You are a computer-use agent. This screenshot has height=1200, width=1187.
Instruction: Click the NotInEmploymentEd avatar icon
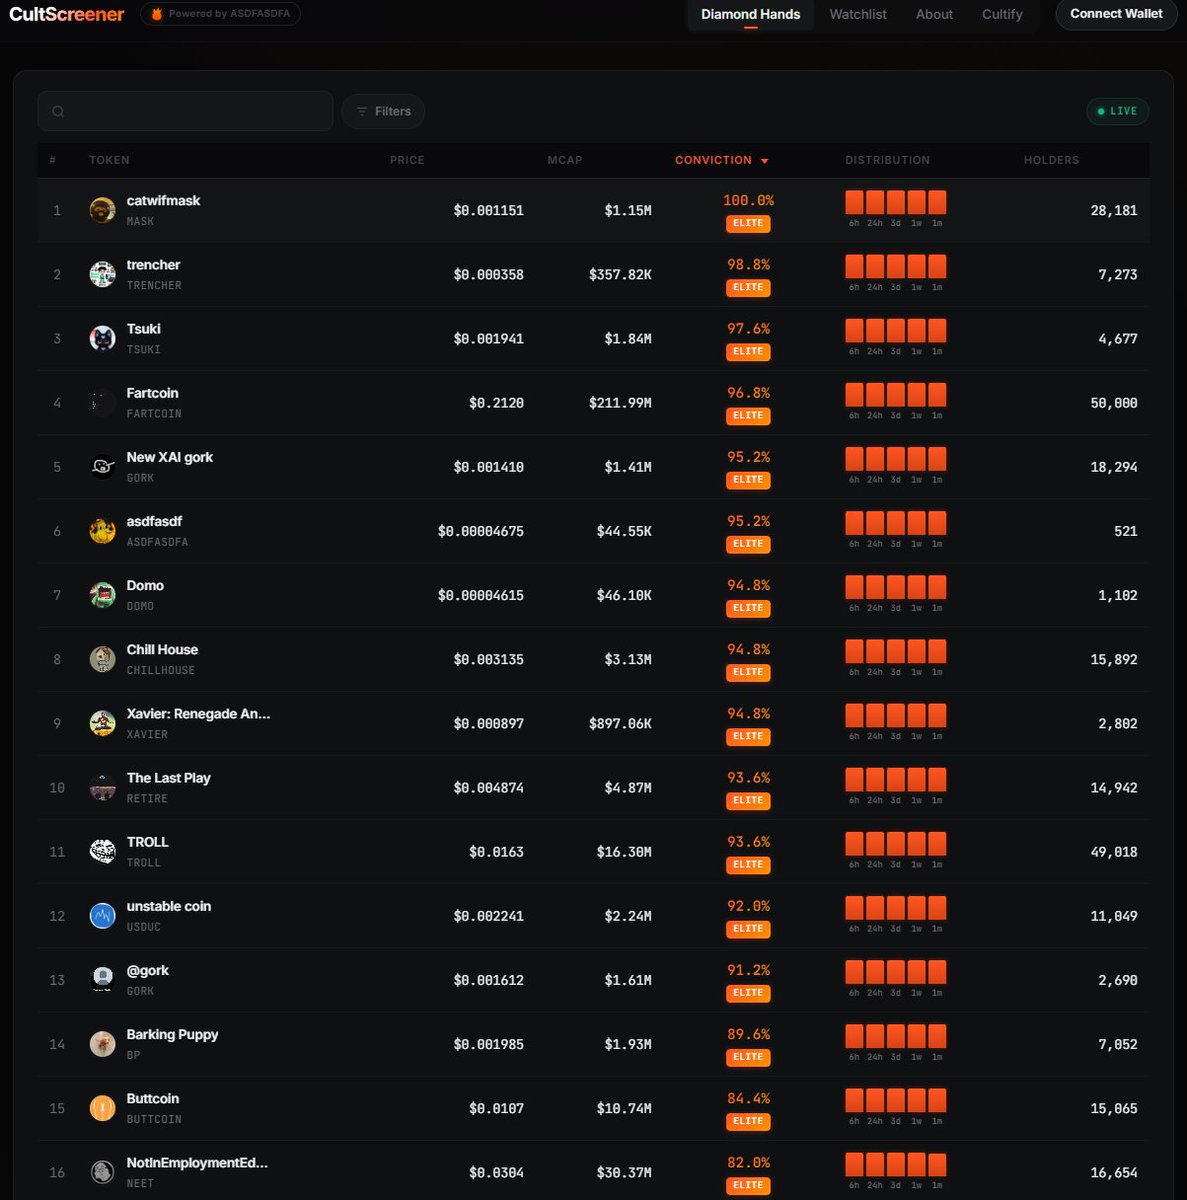102,1172
